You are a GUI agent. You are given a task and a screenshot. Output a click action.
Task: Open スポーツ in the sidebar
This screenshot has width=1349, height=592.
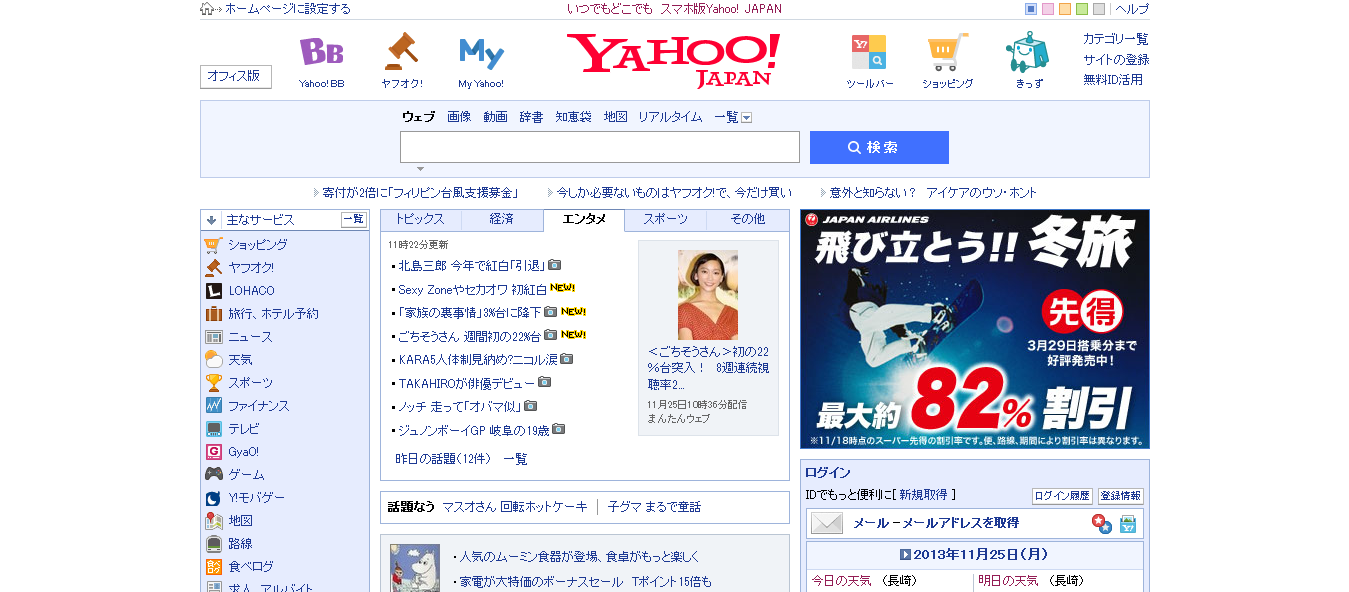coord(250,383)
